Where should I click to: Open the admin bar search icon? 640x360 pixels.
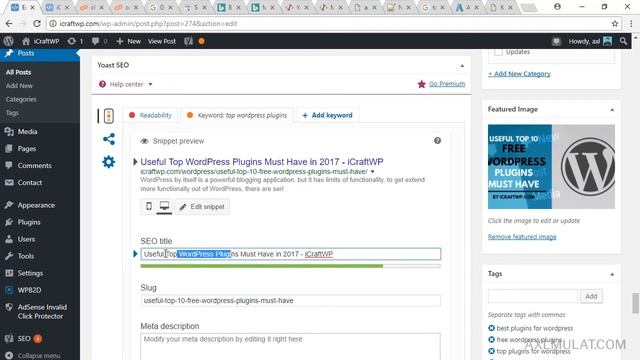(623, 41)
